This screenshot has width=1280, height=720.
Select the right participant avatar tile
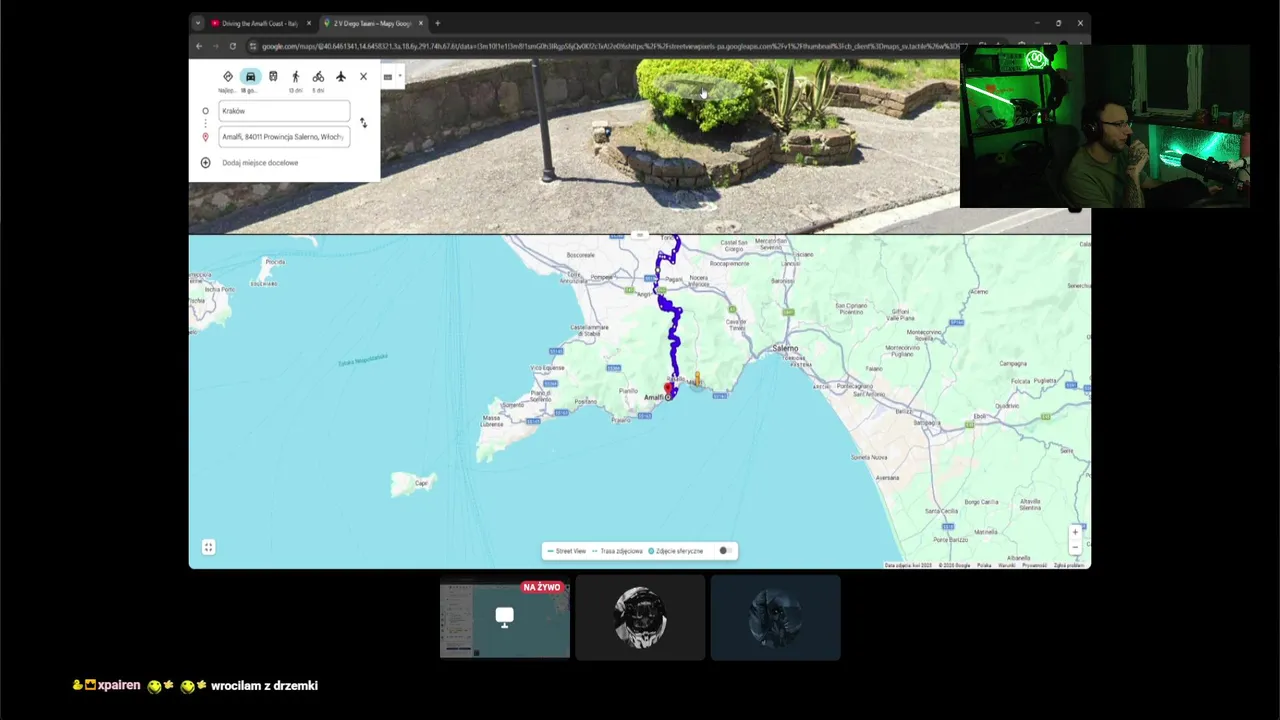tap(775, 617)
